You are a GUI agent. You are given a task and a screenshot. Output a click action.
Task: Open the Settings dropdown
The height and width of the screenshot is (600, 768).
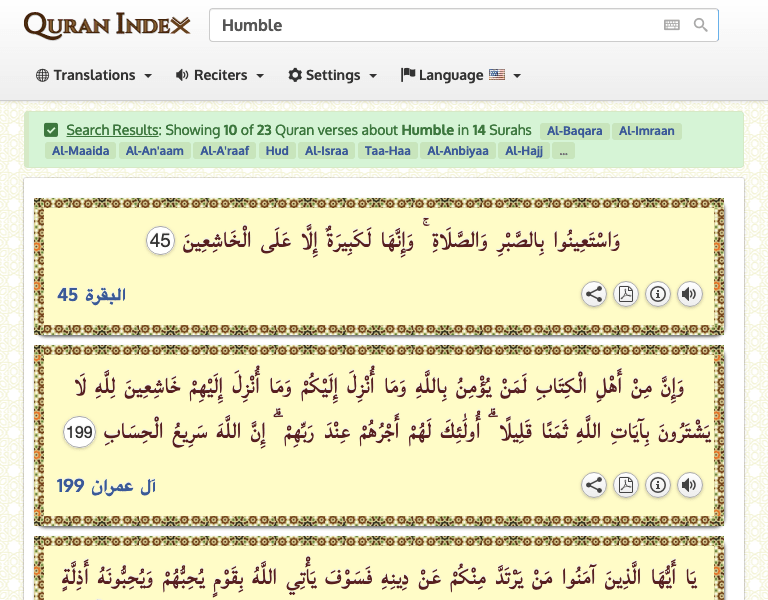tap(332, 75)
